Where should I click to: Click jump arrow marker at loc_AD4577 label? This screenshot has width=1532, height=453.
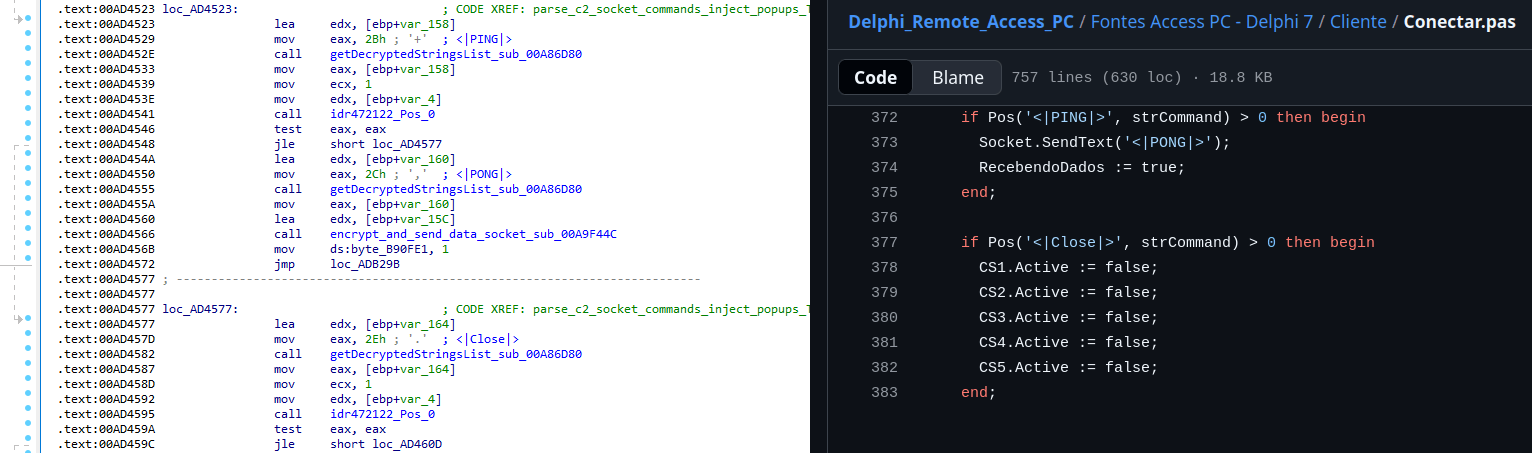click(18, 318)
